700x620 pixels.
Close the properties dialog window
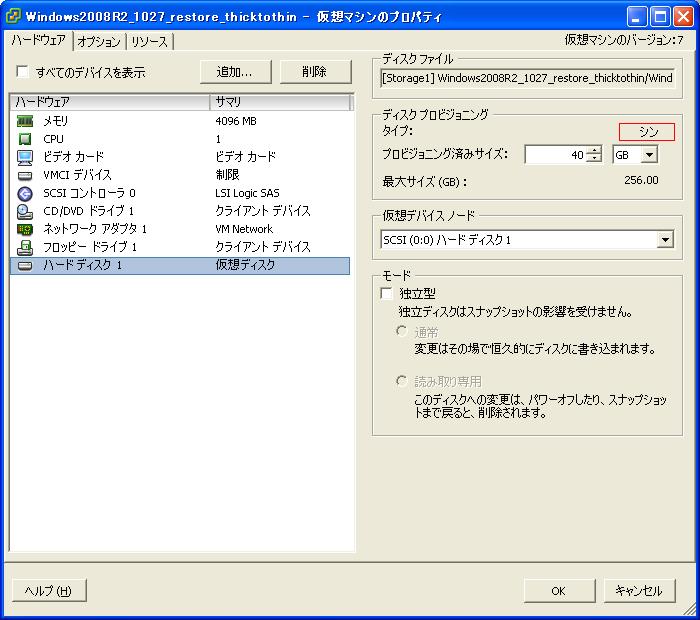683,17
